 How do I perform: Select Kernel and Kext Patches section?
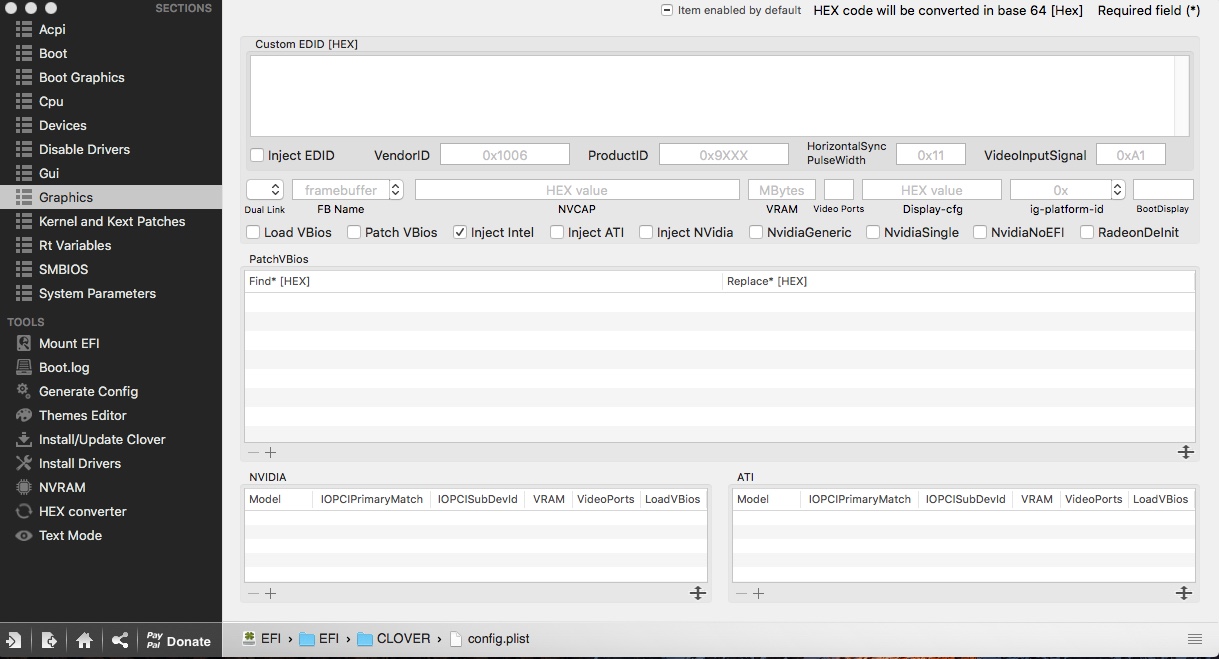pyautogui.click(x=110, y=221)
